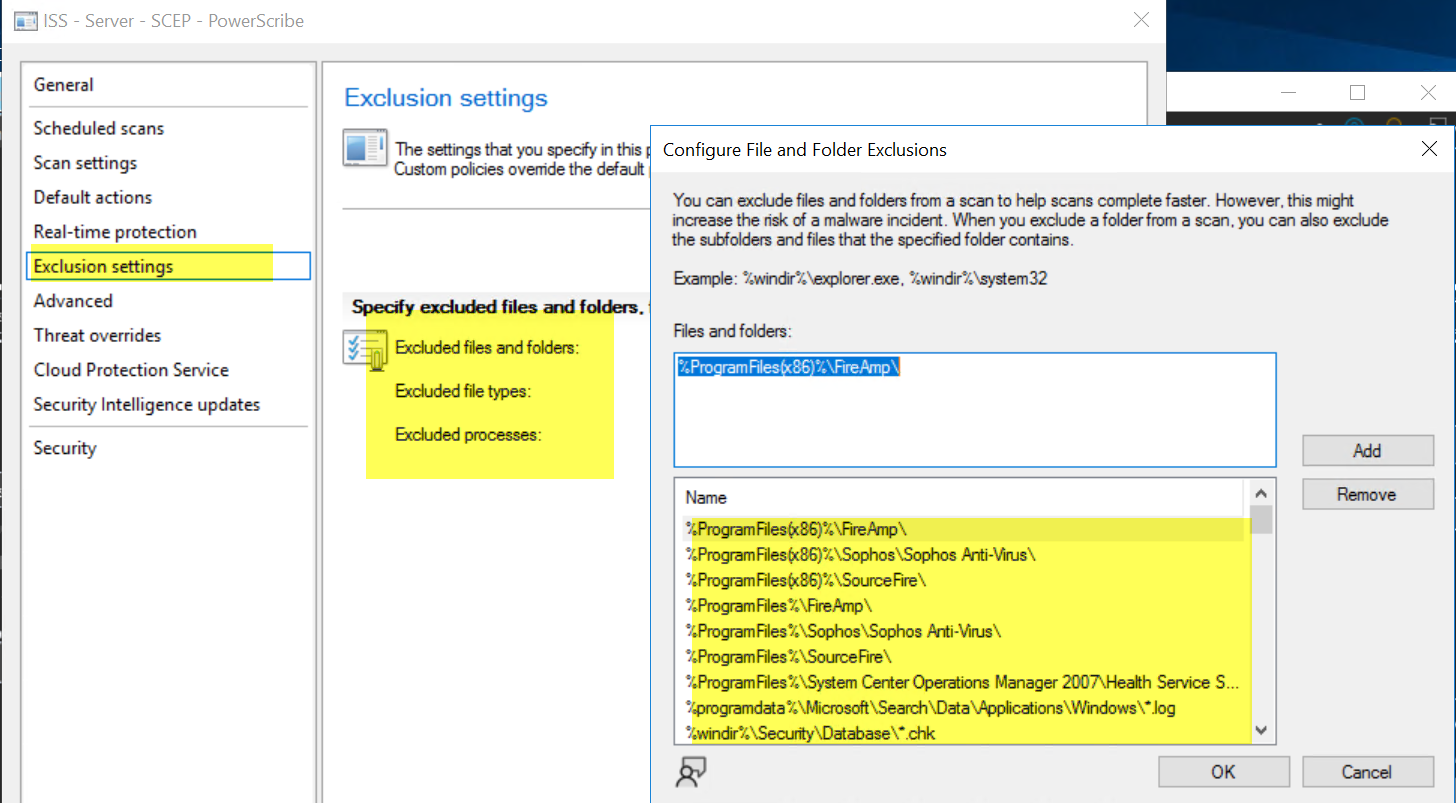Select %ProgramFiles%\Sophos\Sophos Anti-Virus\ entry
Screen dimensions: 1456x803
(964, 631)
